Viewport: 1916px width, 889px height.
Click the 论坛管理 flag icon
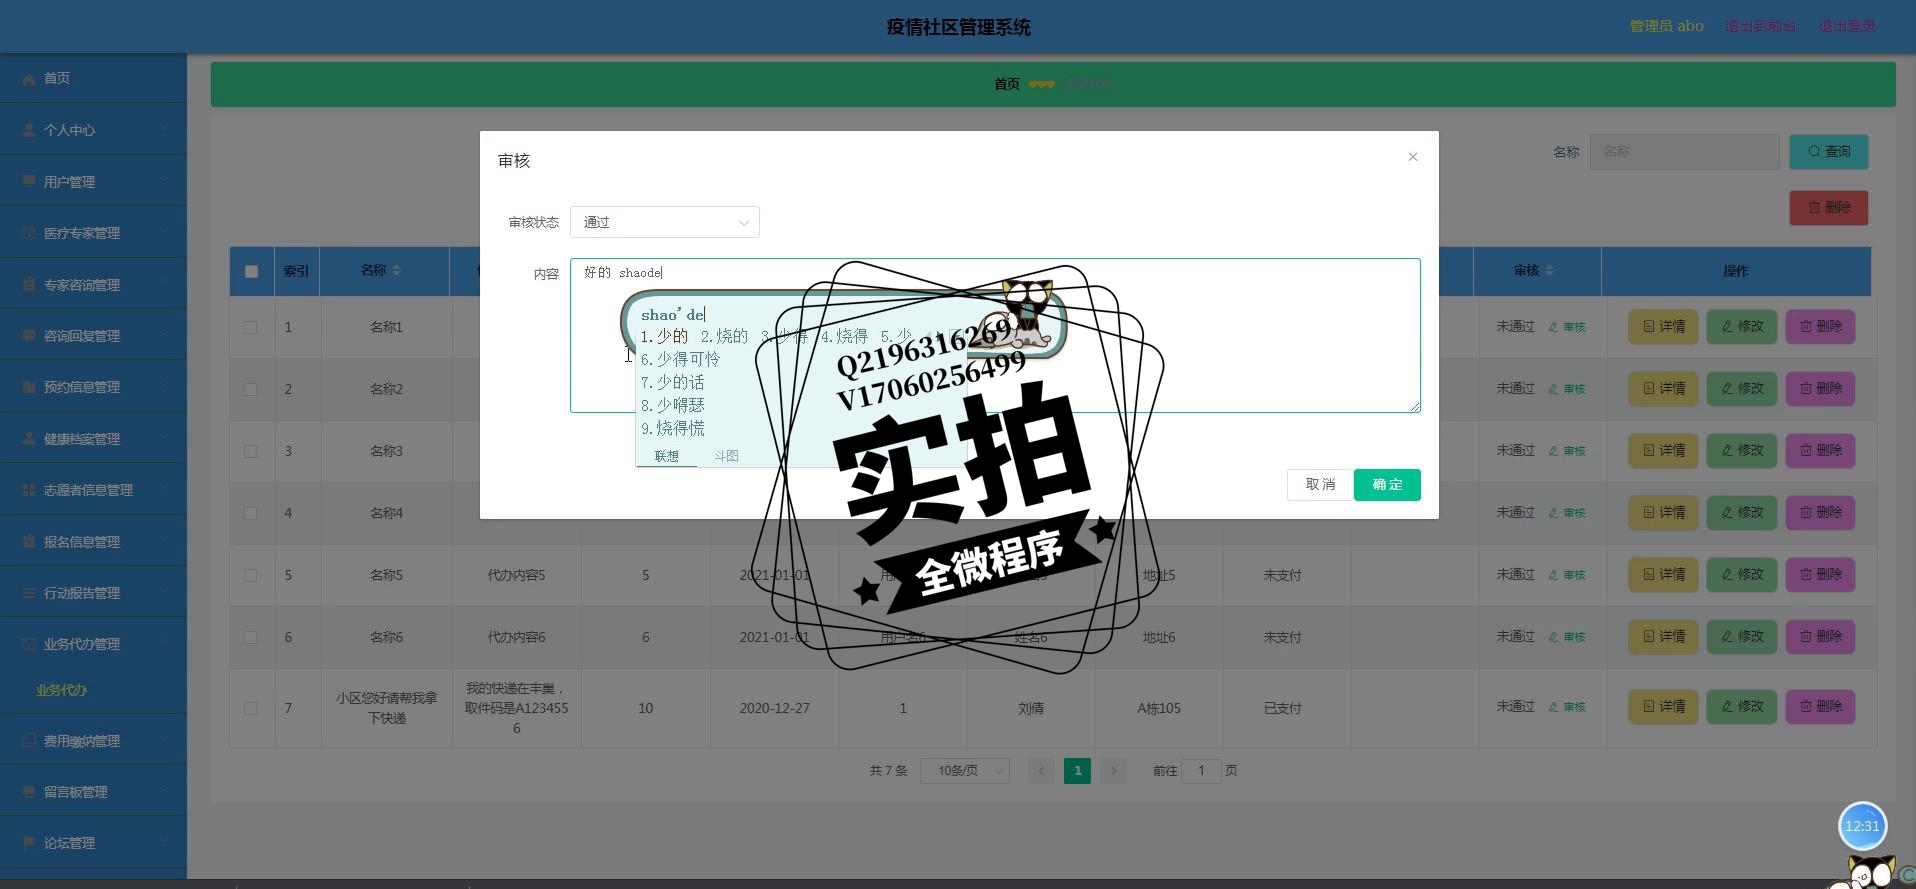[x=29, y=843]
